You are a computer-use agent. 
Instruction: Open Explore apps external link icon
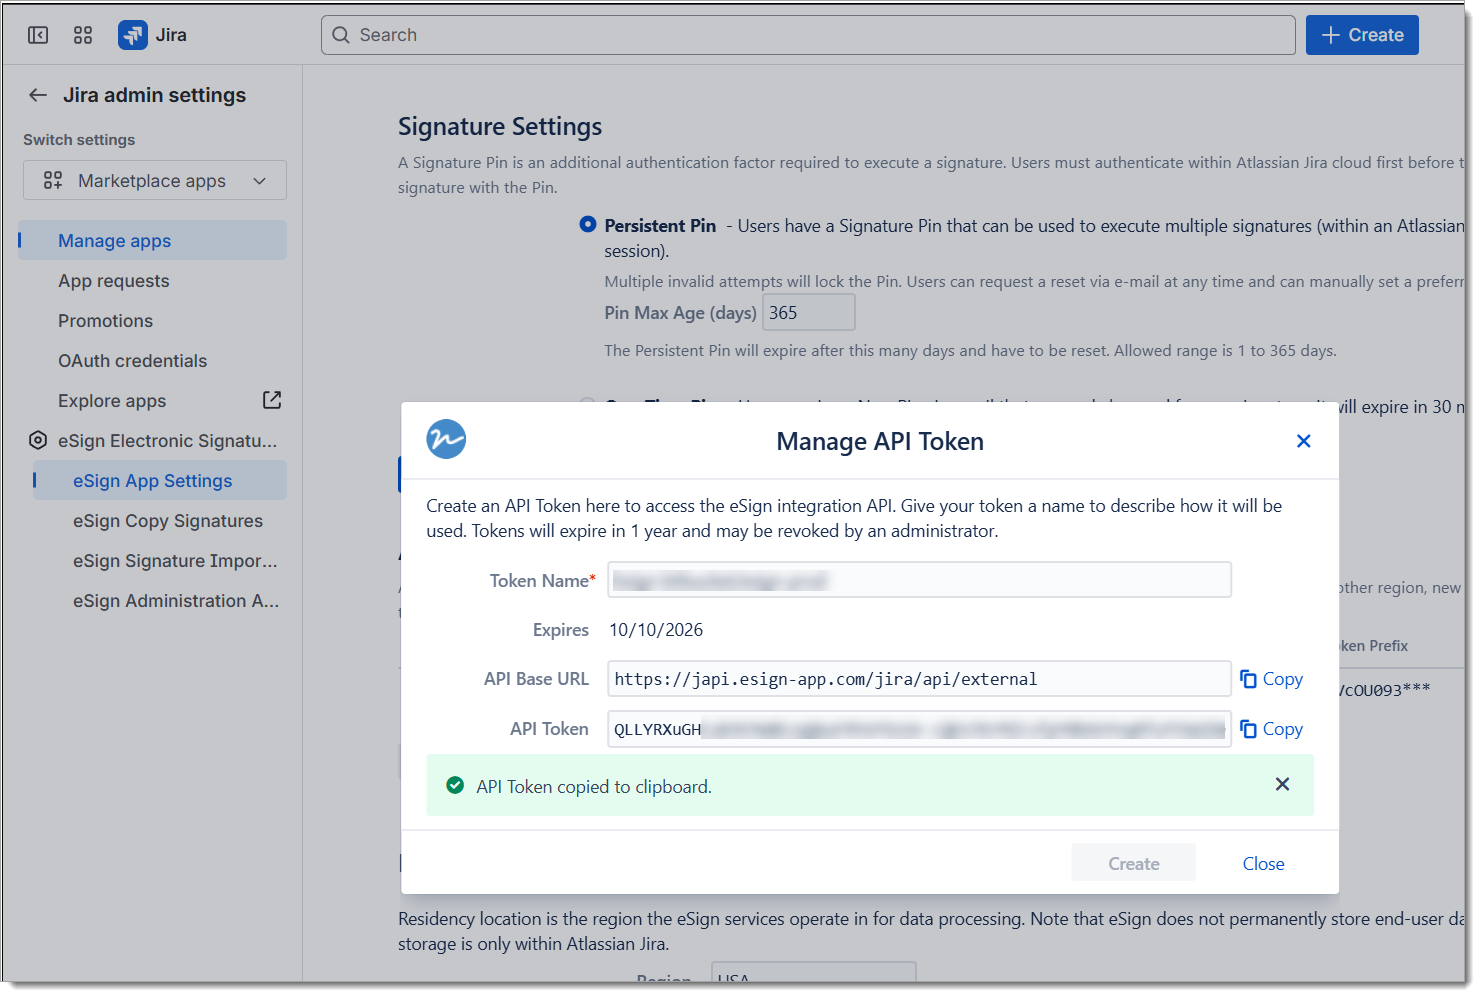click(x=271, y=400)
